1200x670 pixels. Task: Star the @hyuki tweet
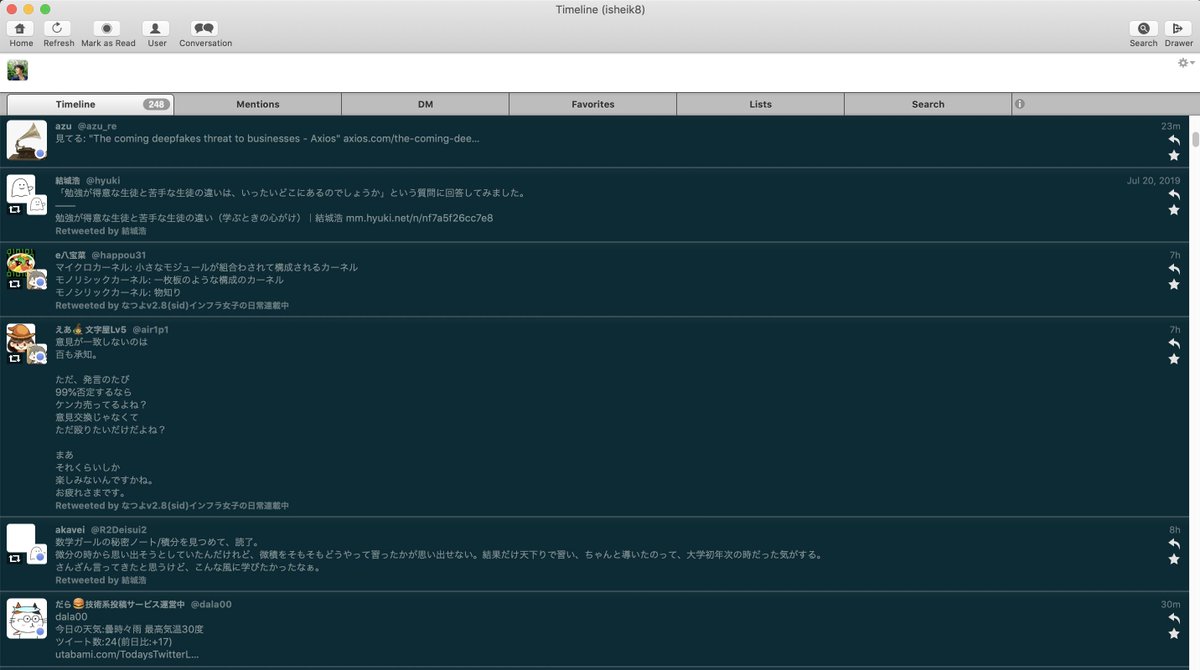click(x=1174, y=210)
